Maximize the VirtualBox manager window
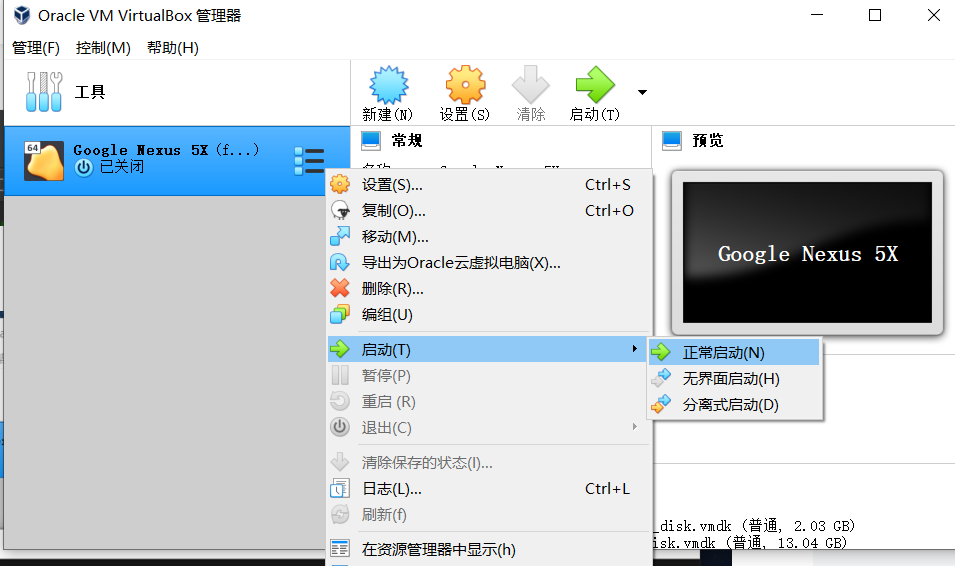 coord(875,15)
